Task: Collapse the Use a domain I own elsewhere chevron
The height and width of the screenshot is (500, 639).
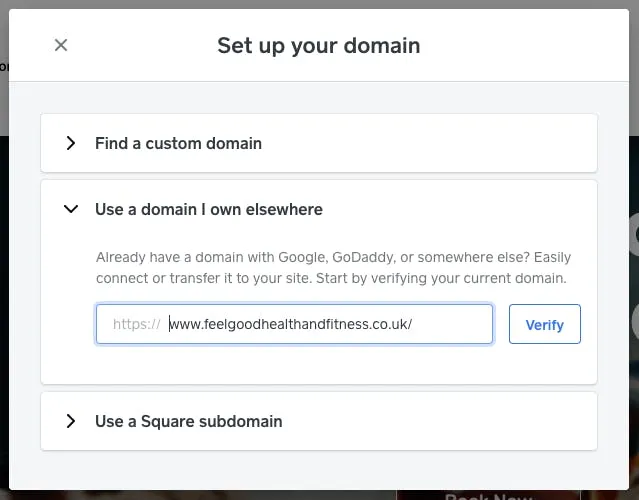Action: click(x=71, y=209)
